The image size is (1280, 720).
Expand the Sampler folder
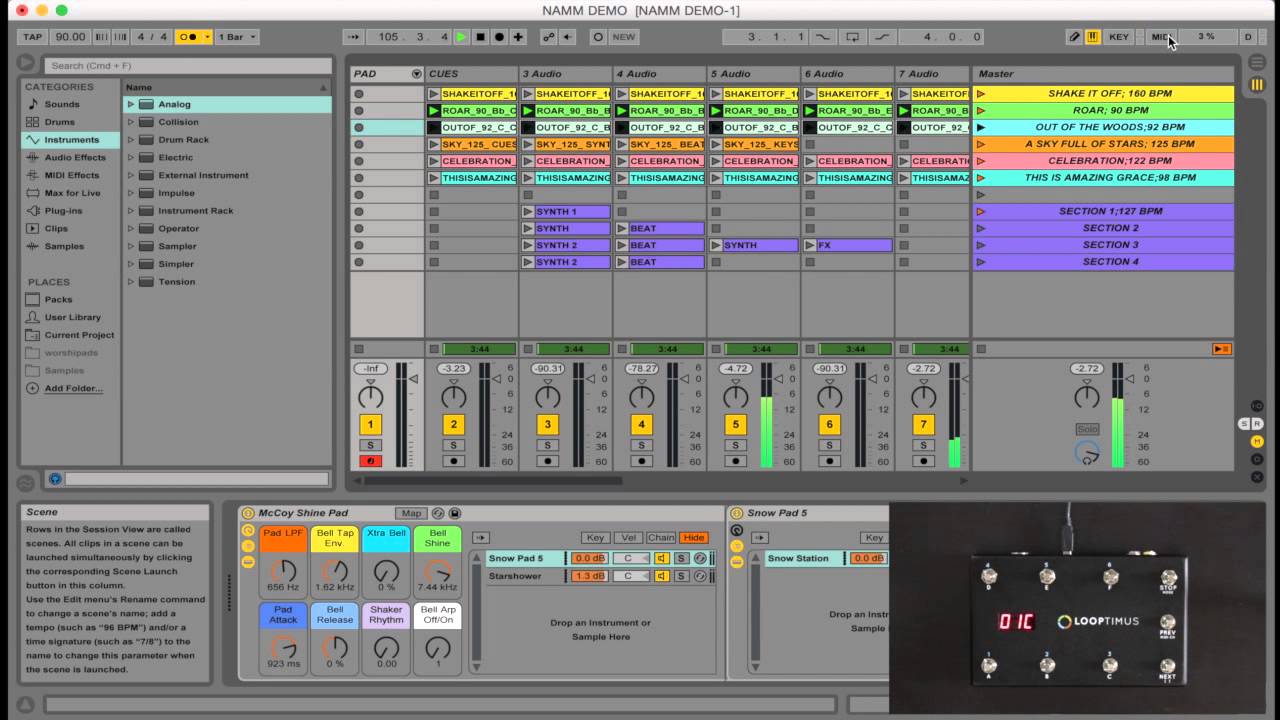(x=130, y=246)
